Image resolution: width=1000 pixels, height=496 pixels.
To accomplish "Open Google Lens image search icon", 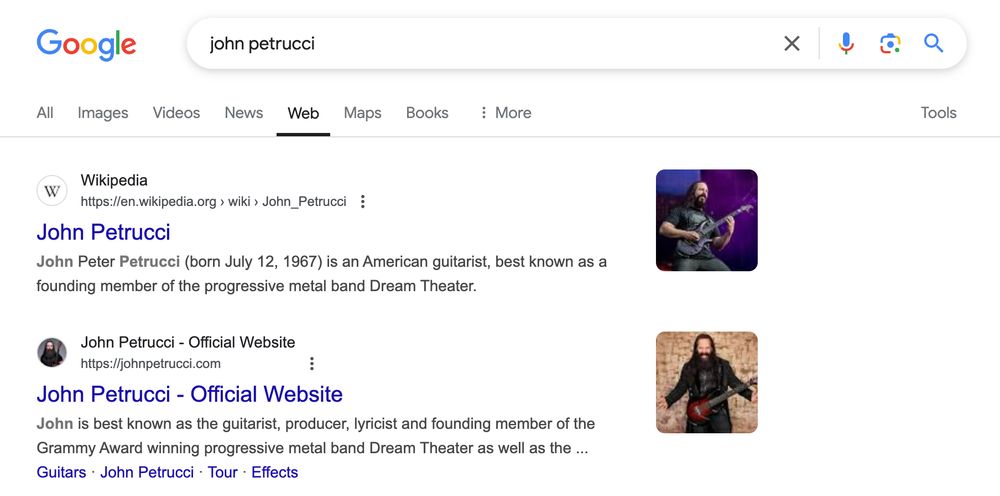I will pyautogui.click(x=890, y=43).
